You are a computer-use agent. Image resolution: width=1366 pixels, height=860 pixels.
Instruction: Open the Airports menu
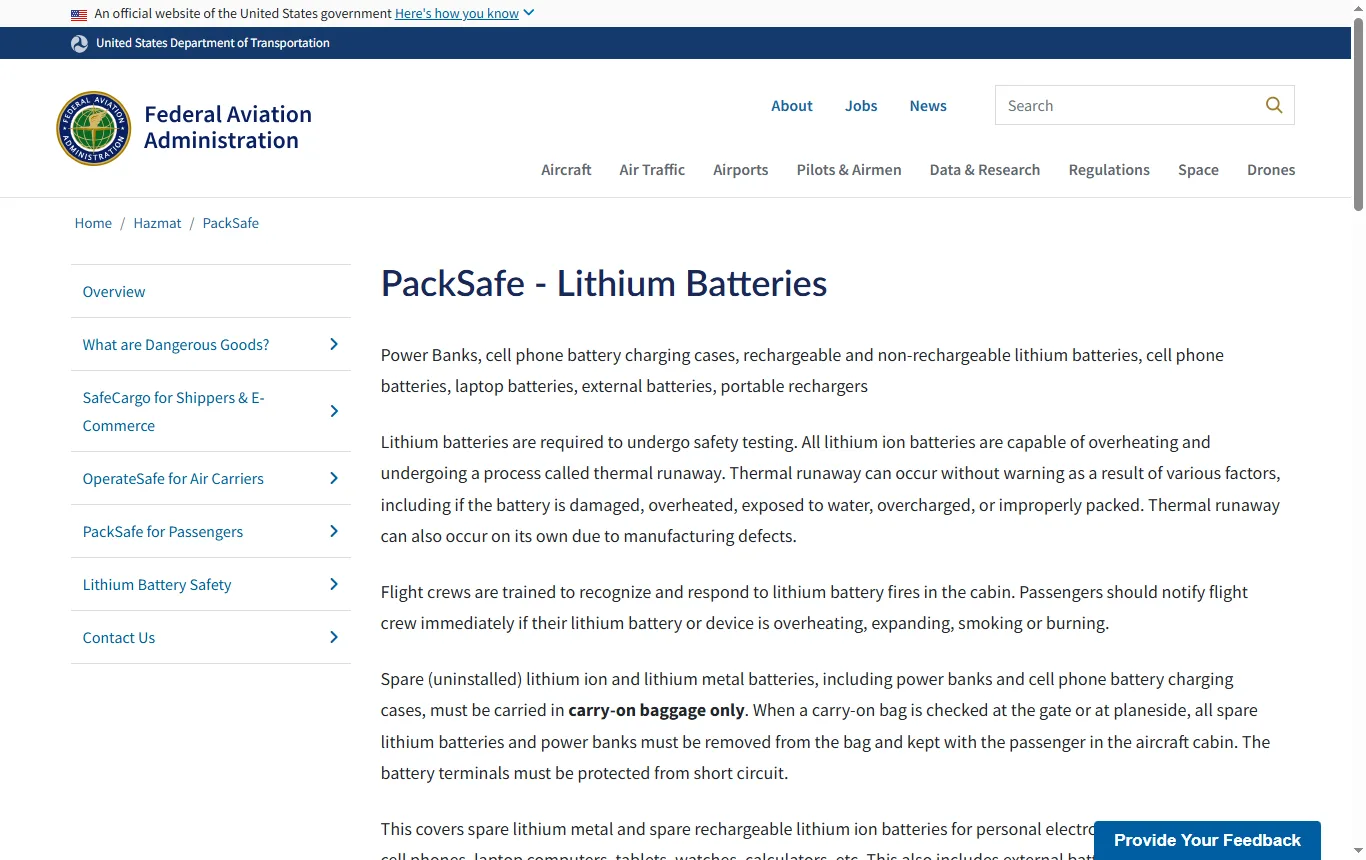pyautogui.click(x=741, y=170)
